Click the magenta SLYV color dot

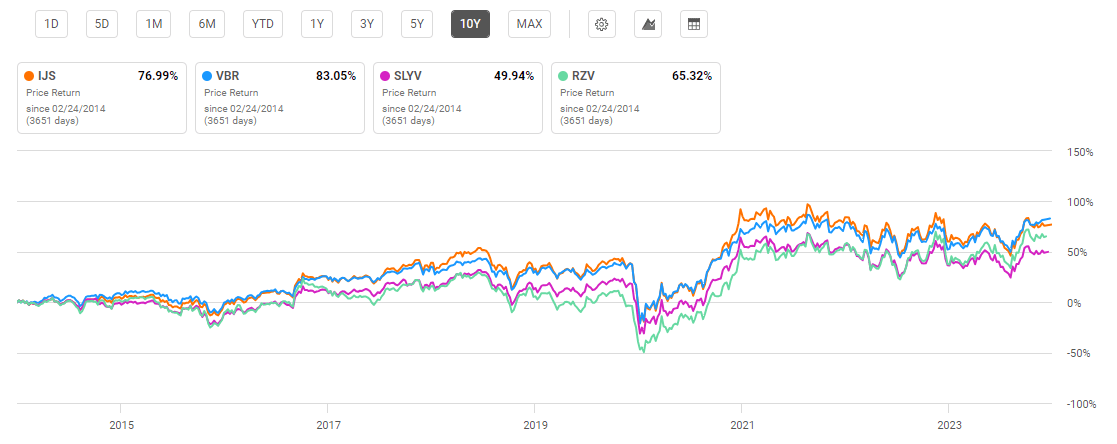[387, 76]
